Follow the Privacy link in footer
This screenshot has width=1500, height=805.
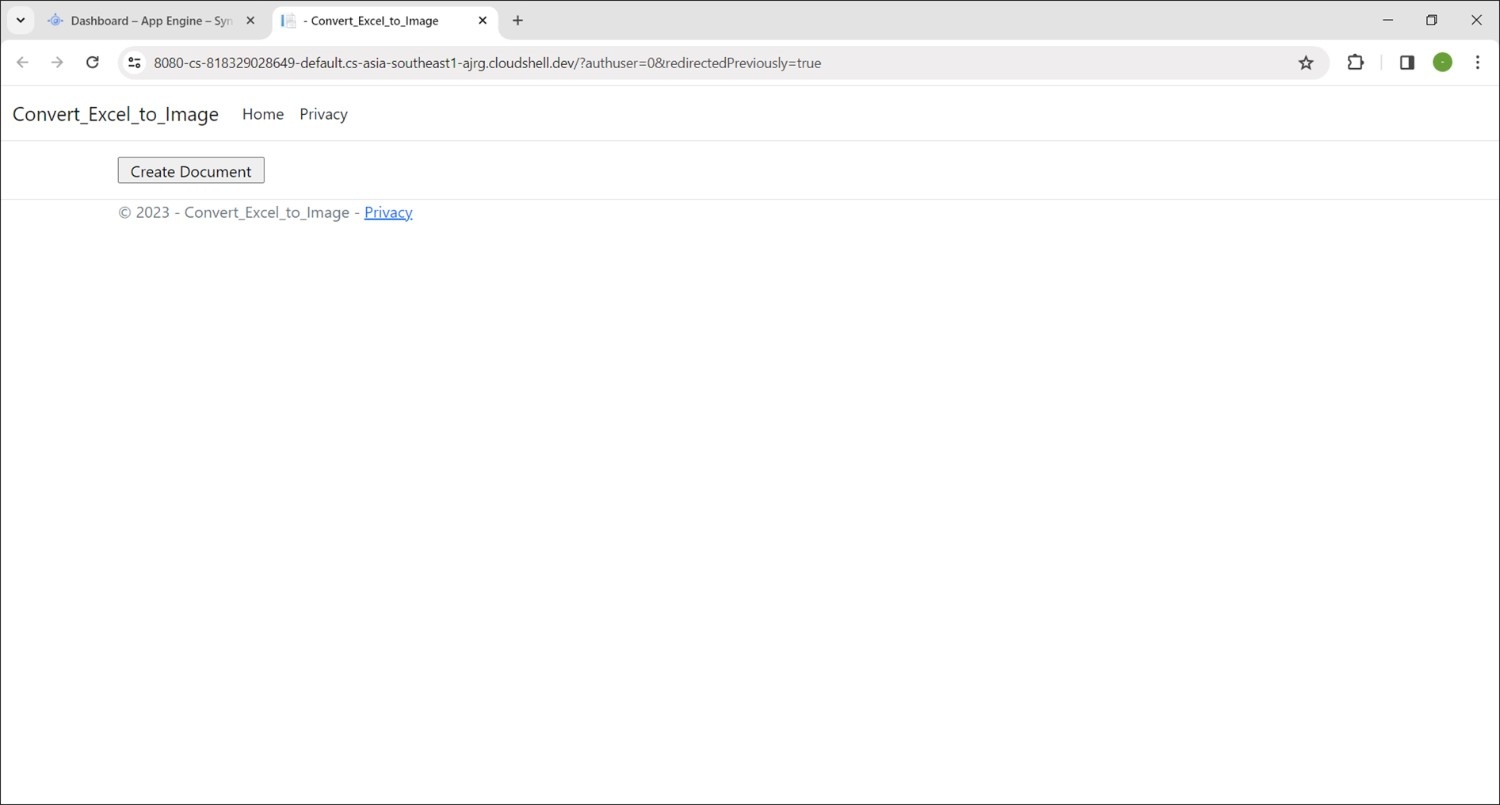tap(388, 212)
